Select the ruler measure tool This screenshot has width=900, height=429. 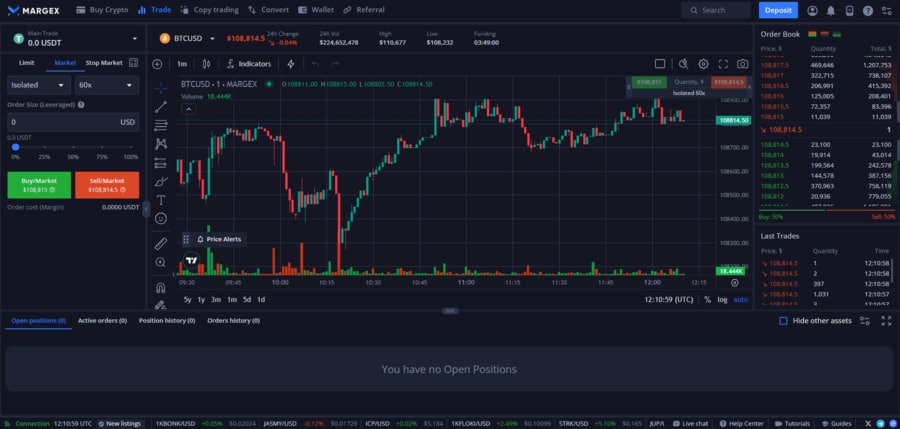point(161,244)
